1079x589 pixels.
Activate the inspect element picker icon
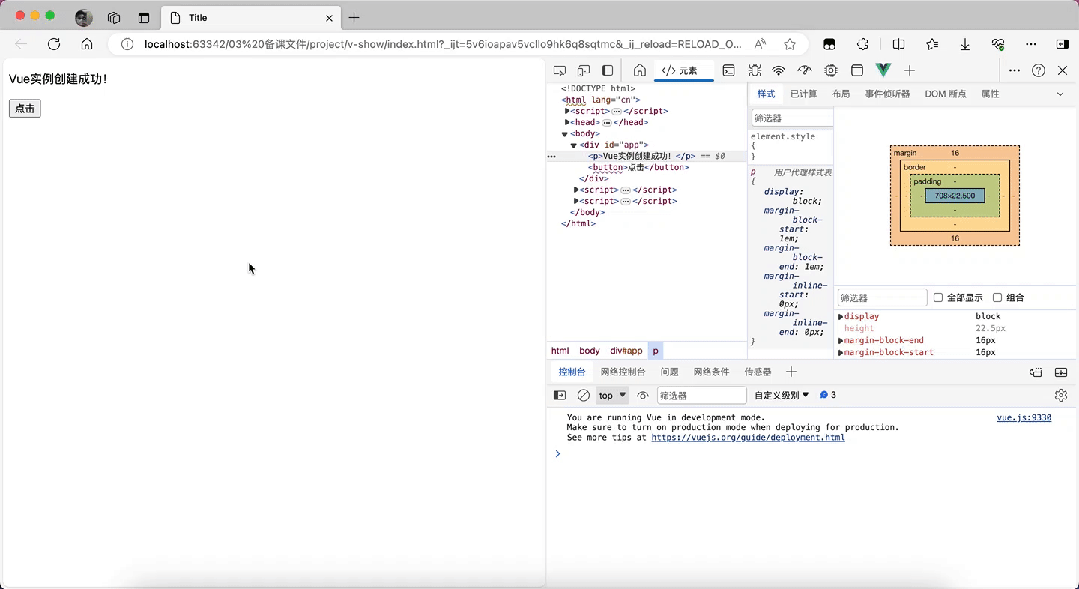tap(559, 70)
